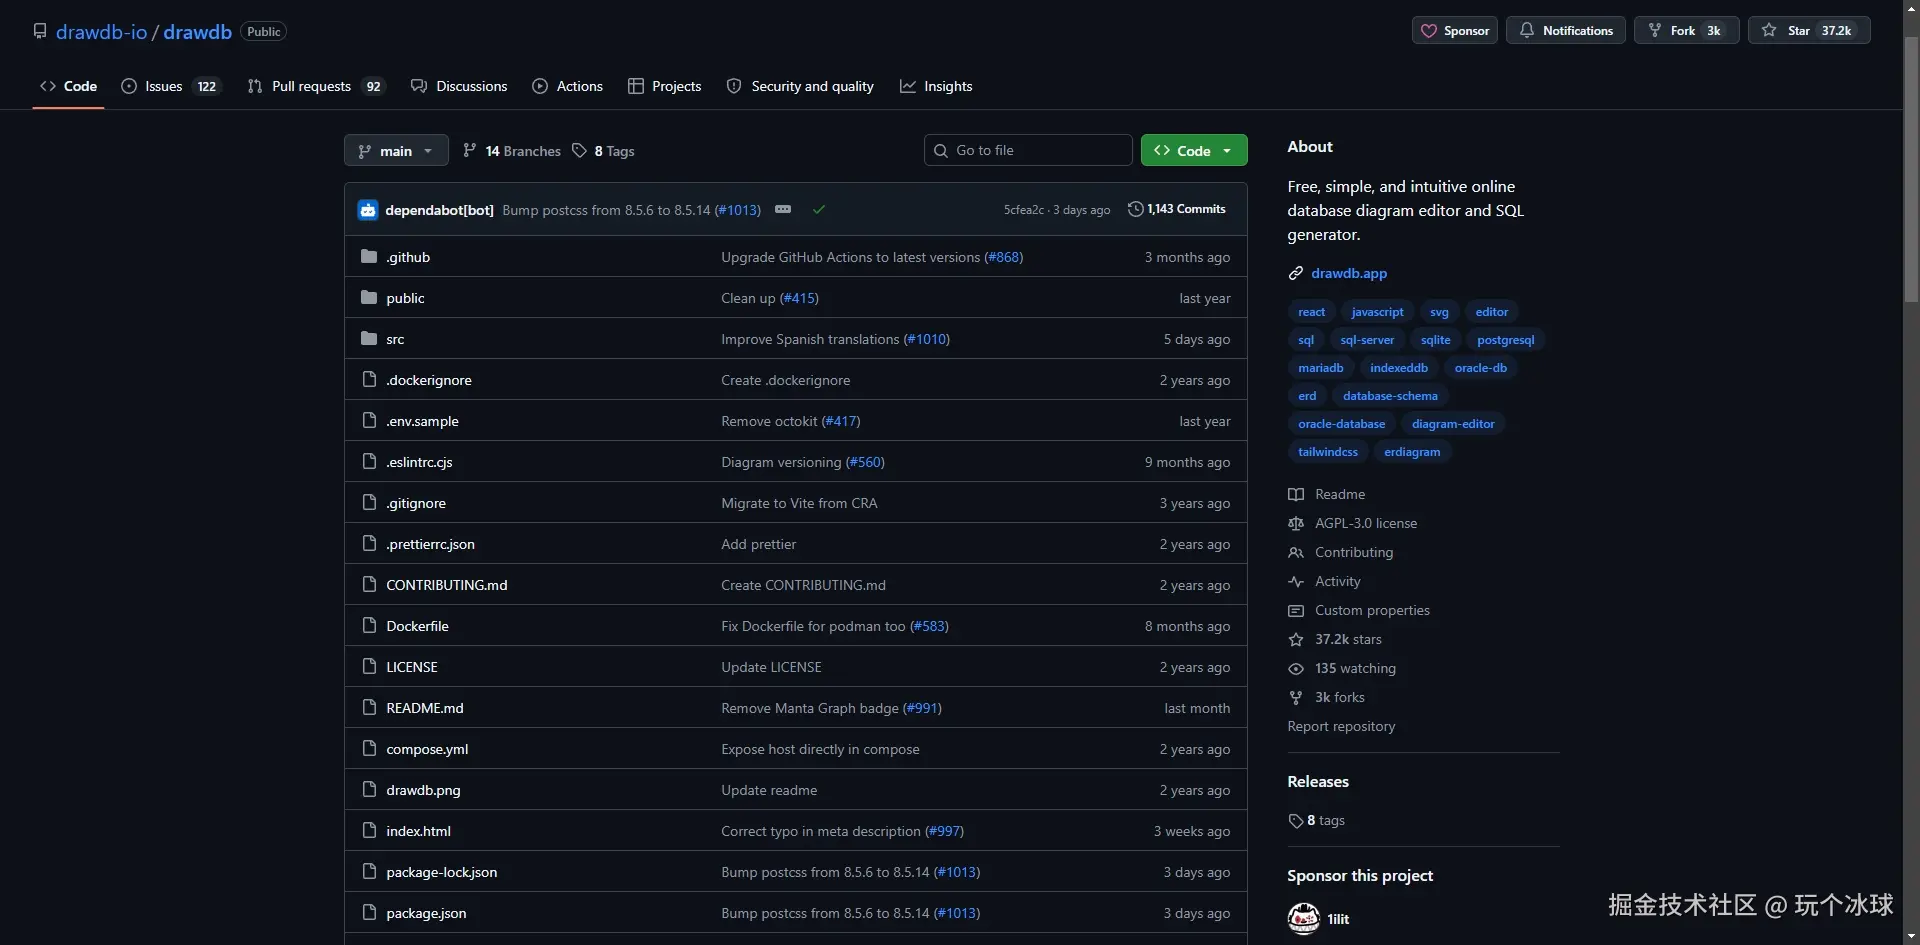Click file icon next to index.html

(369, 830)
